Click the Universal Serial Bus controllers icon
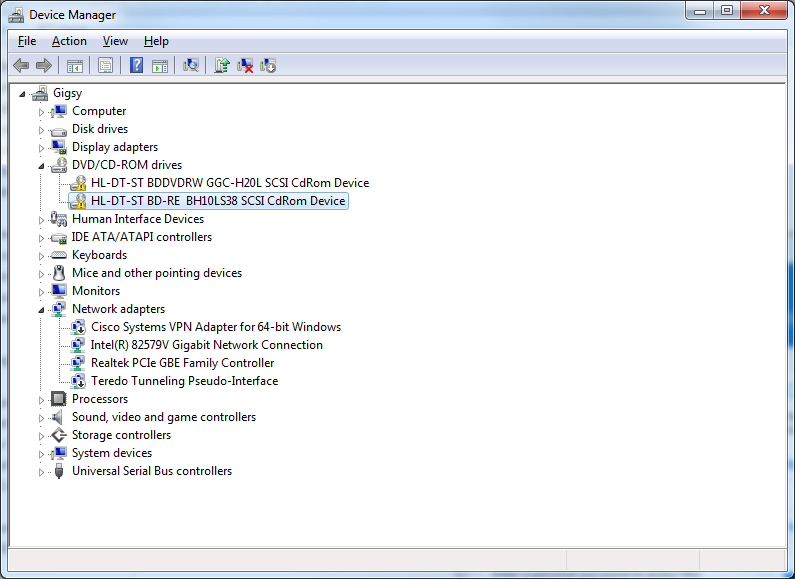The image size is (795, 579). point(59,471)
